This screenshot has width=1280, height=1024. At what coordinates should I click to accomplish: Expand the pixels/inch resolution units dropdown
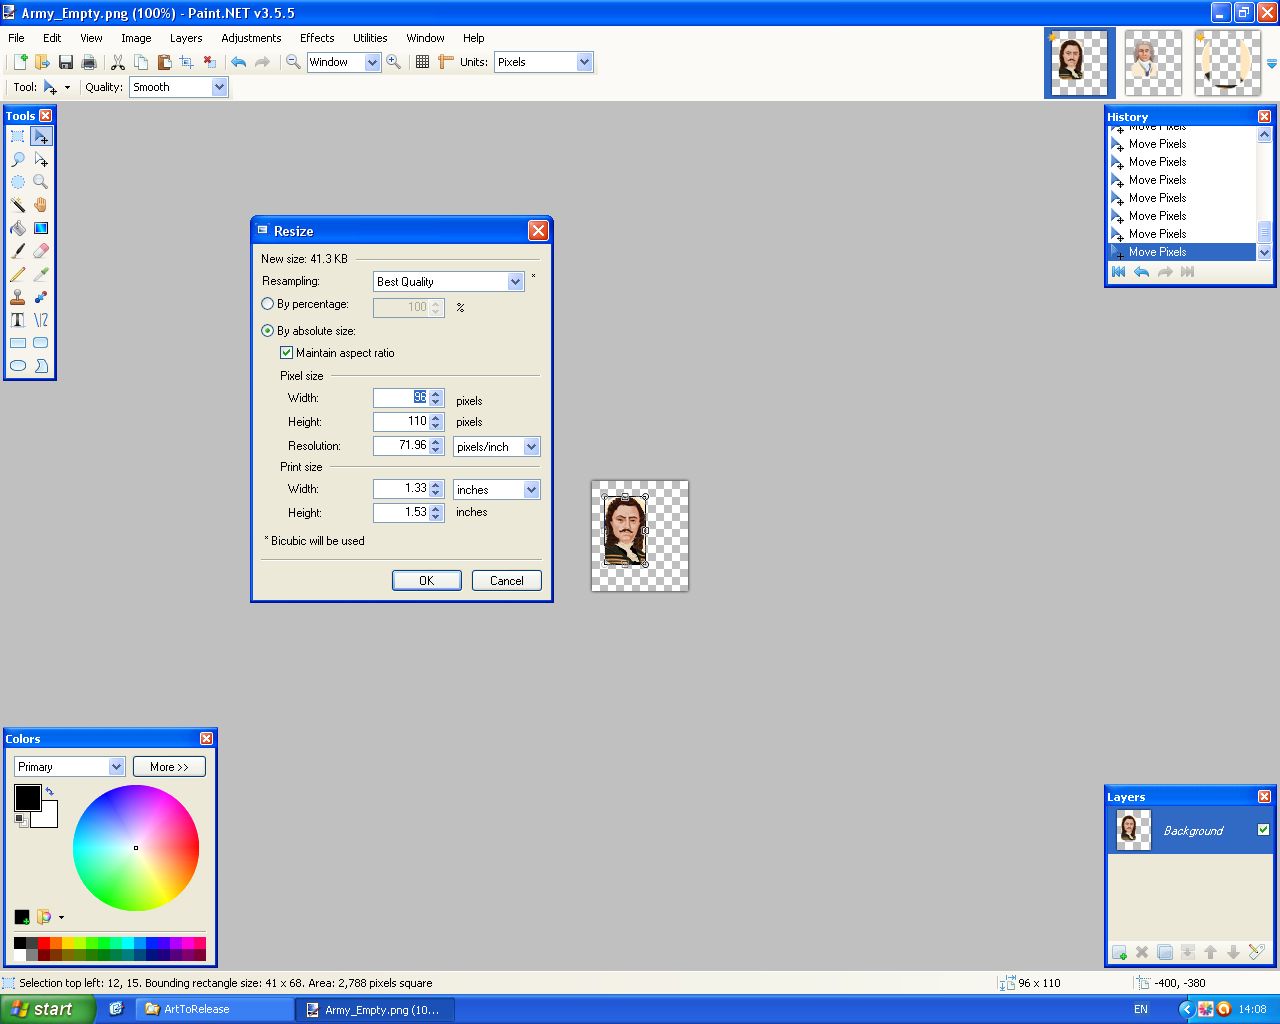[531, 447]
